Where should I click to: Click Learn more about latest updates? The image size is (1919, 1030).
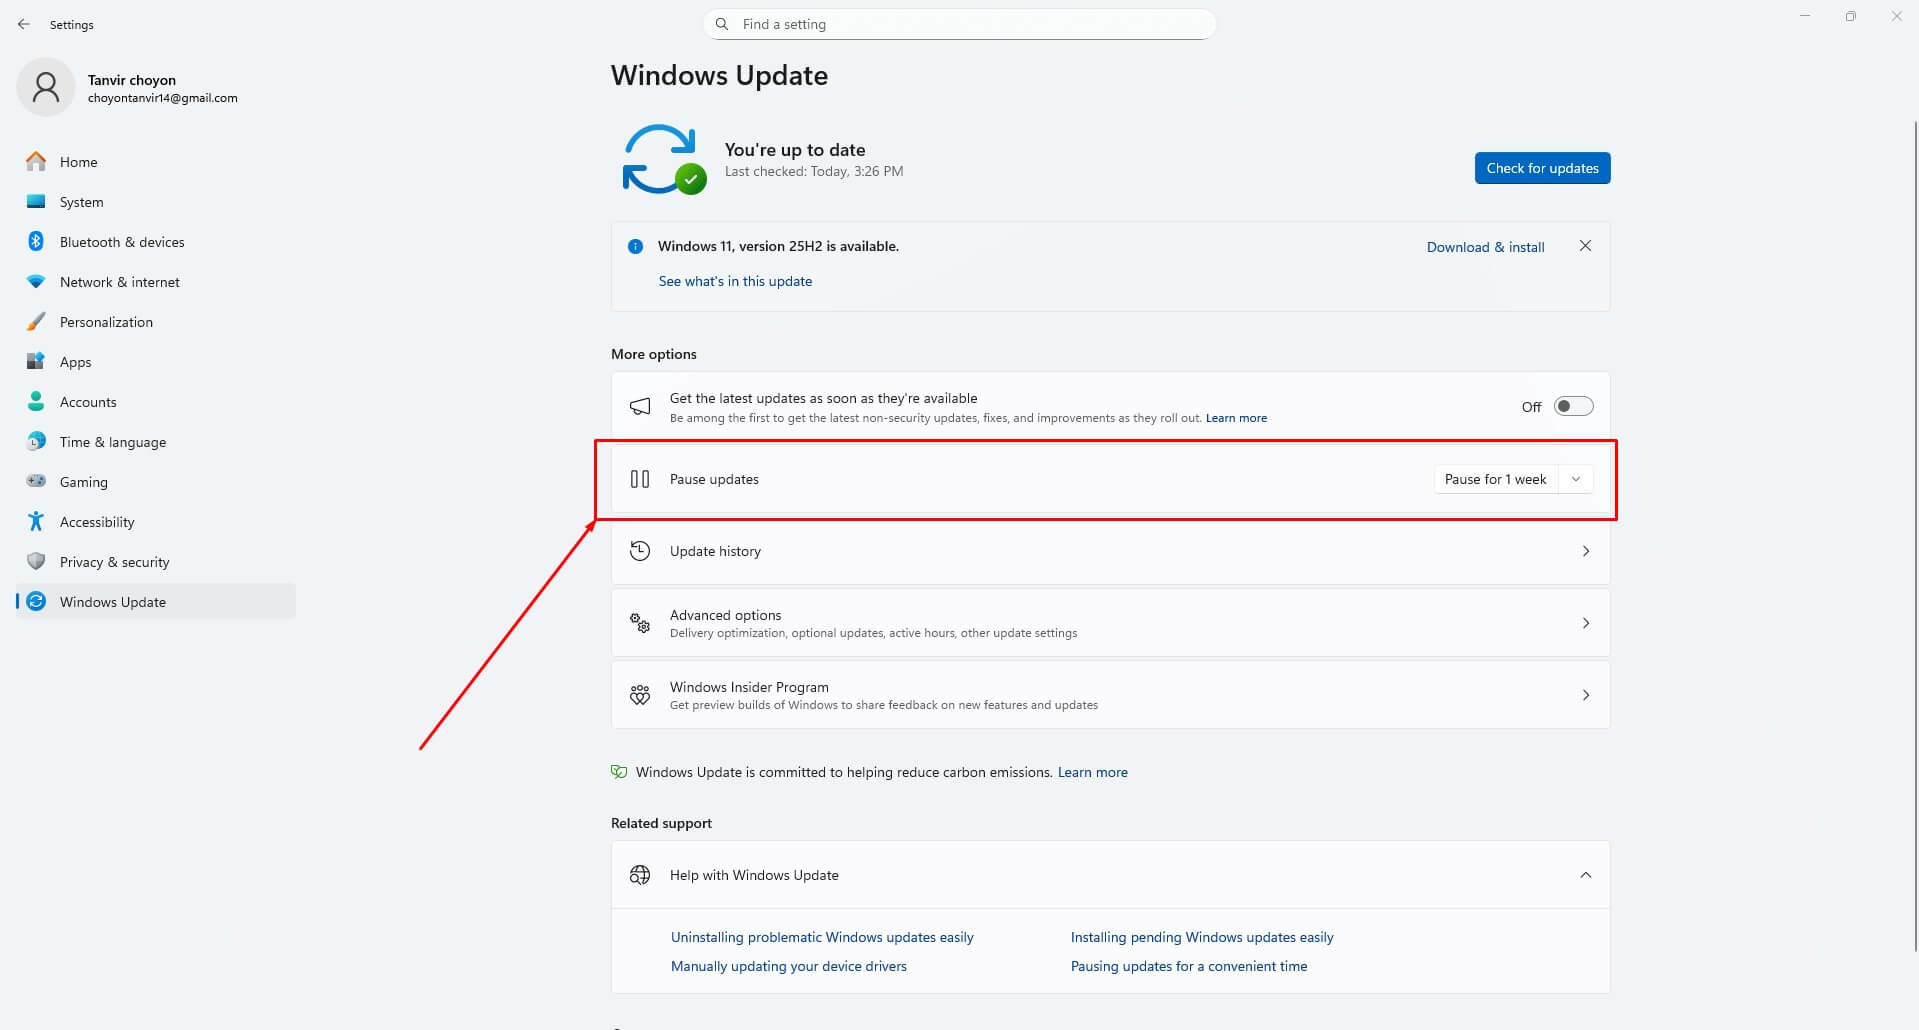[x=1236, y=418]
